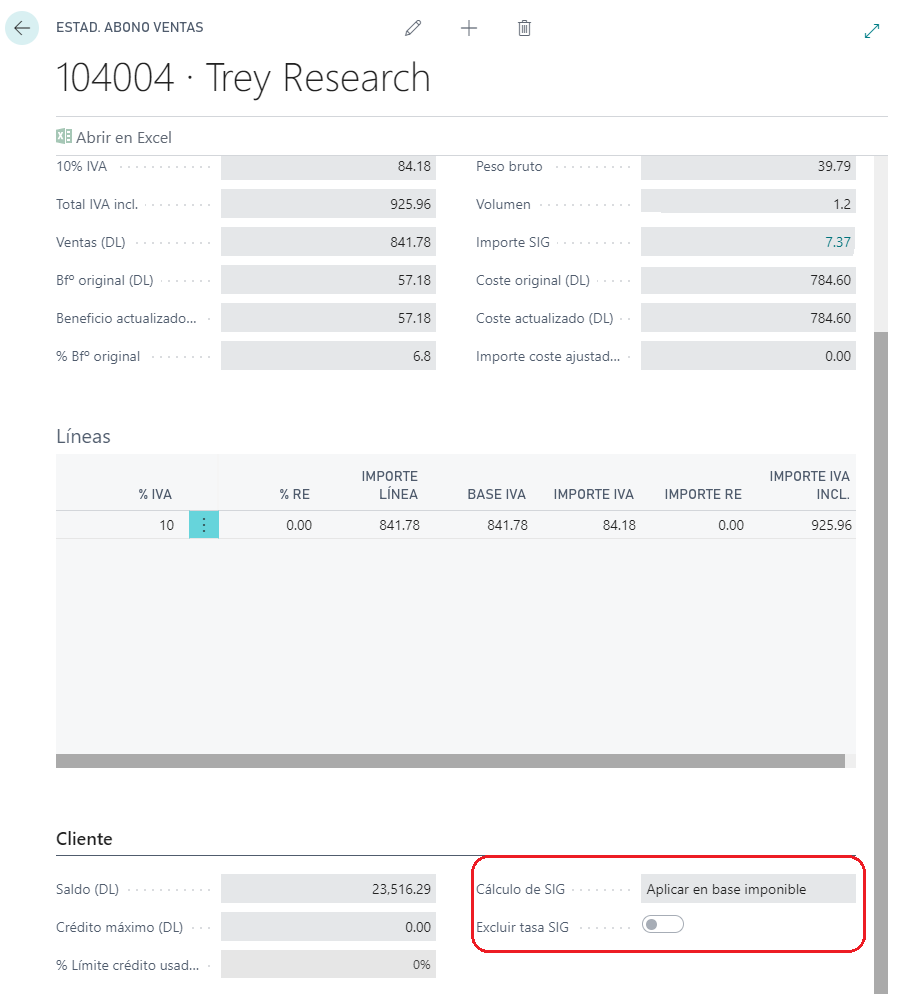Click the Coste actualizado (DL) value field
Image resolution: width=917 pixels, height=994 pixels.
(x=748, y=318)
